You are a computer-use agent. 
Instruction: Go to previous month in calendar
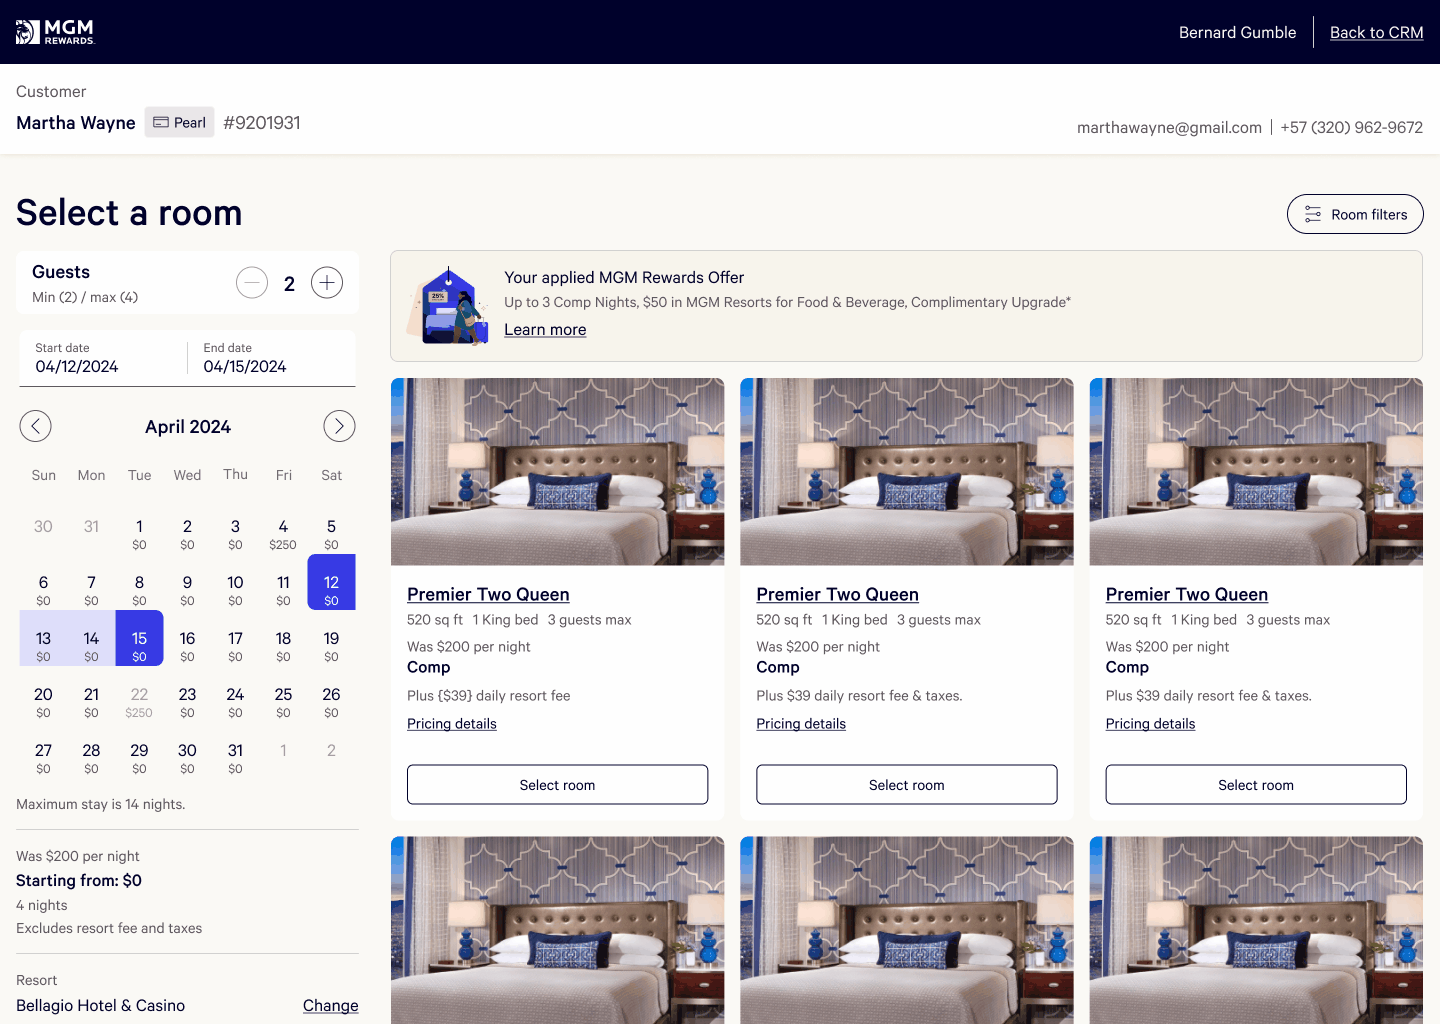(36, 426)
